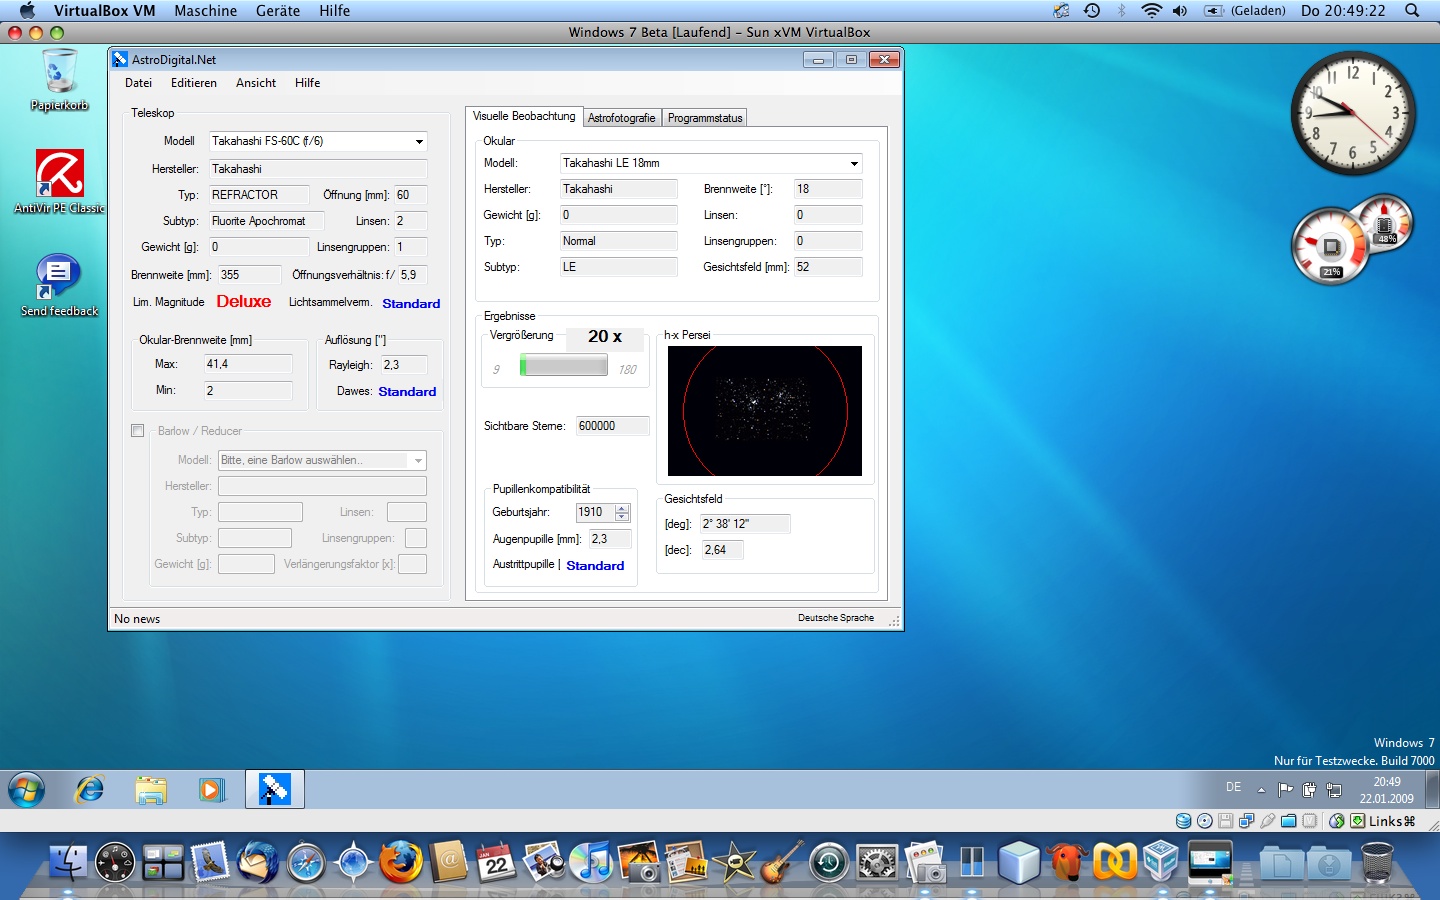The width and height of the screenshot is (1440, 900).
Task: Switch to the Programmstatus tab
Action: pos(705,118)
